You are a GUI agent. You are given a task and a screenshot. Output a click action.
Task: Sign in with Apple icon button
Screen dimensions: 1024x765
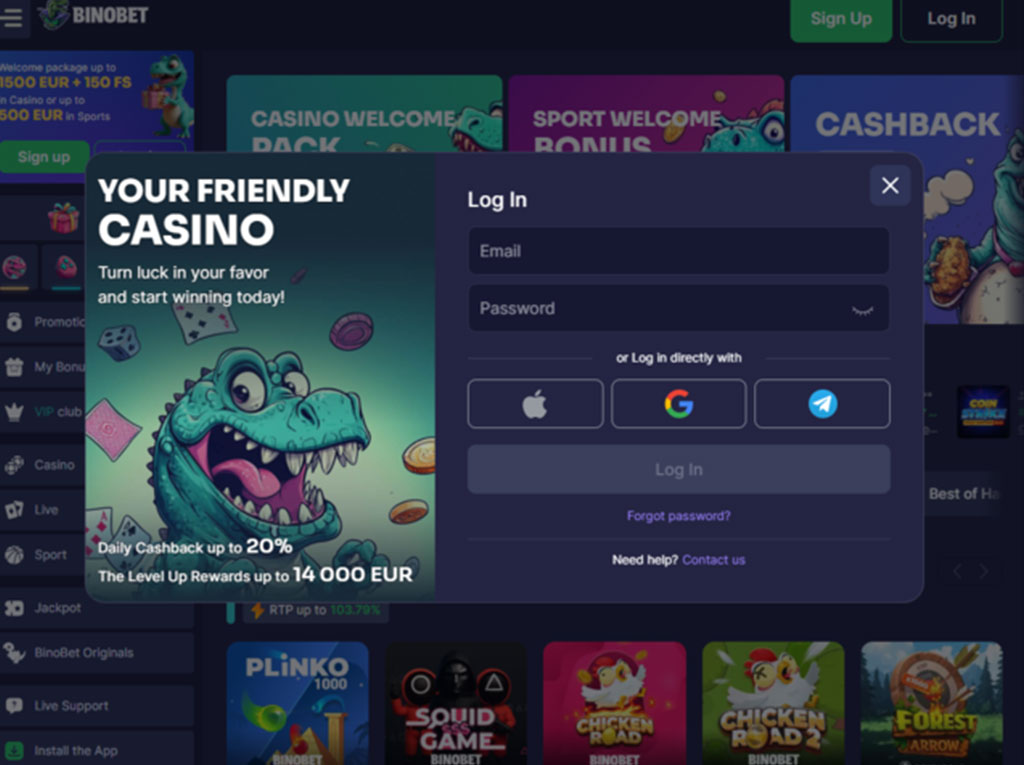click(535, 404)
